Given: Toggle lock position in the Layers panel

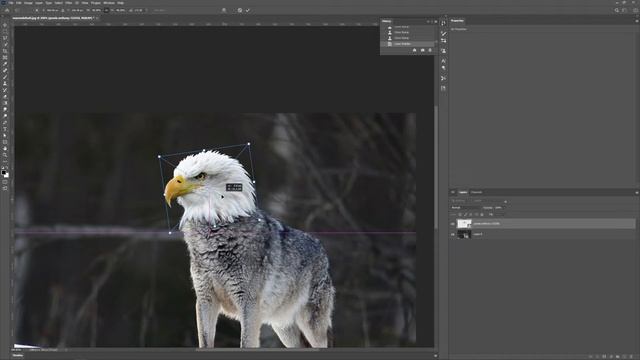Looking at the screenshot, I should 471,214.
